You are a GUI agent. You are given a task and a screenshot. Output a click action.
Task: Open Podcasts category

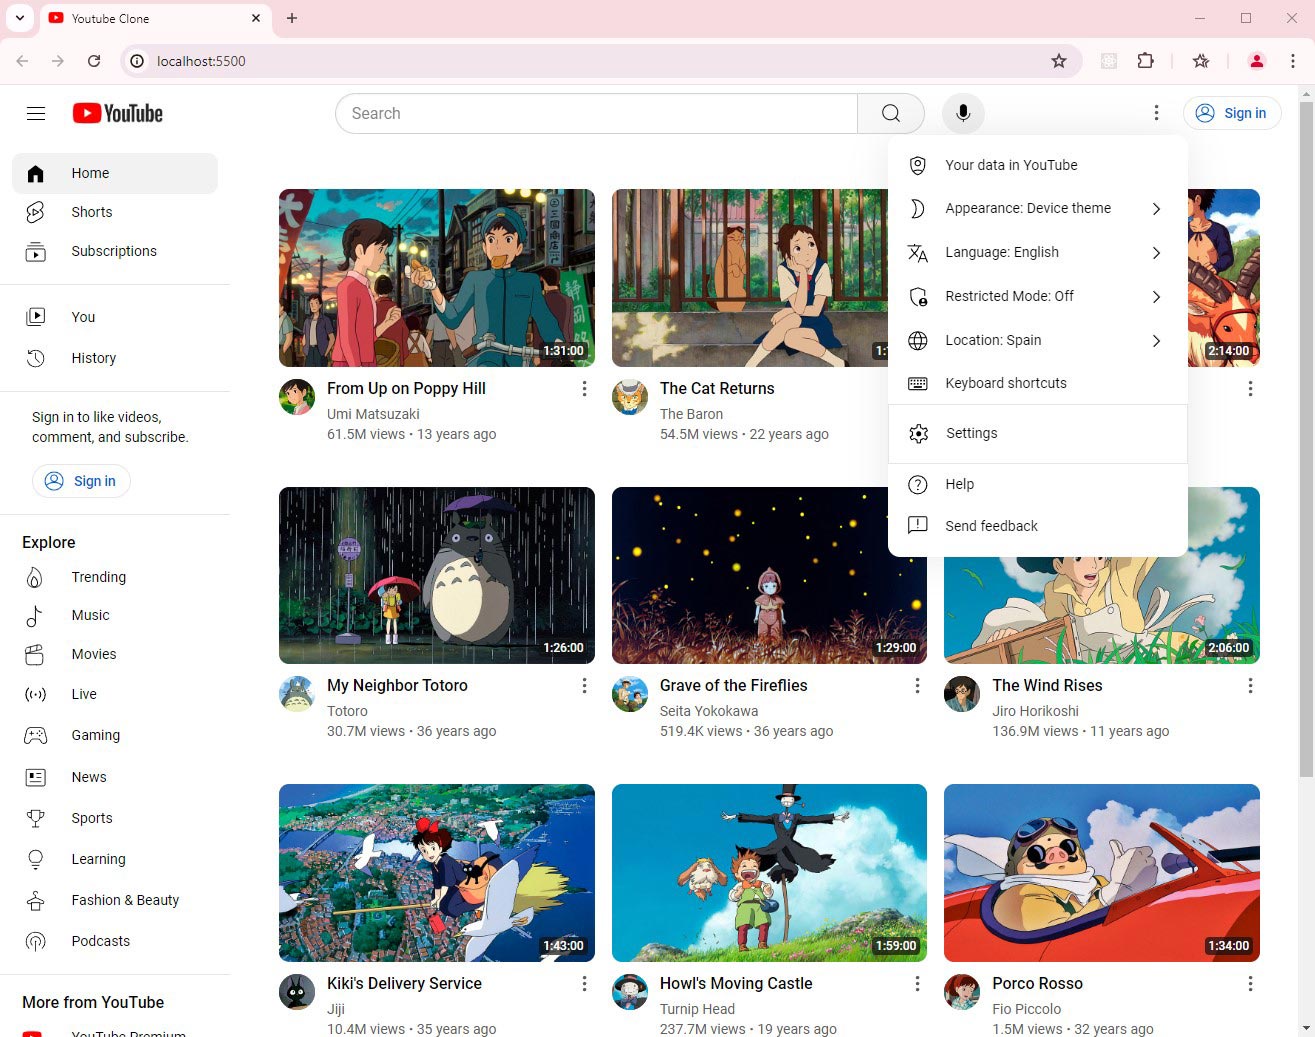click(115, 941)
